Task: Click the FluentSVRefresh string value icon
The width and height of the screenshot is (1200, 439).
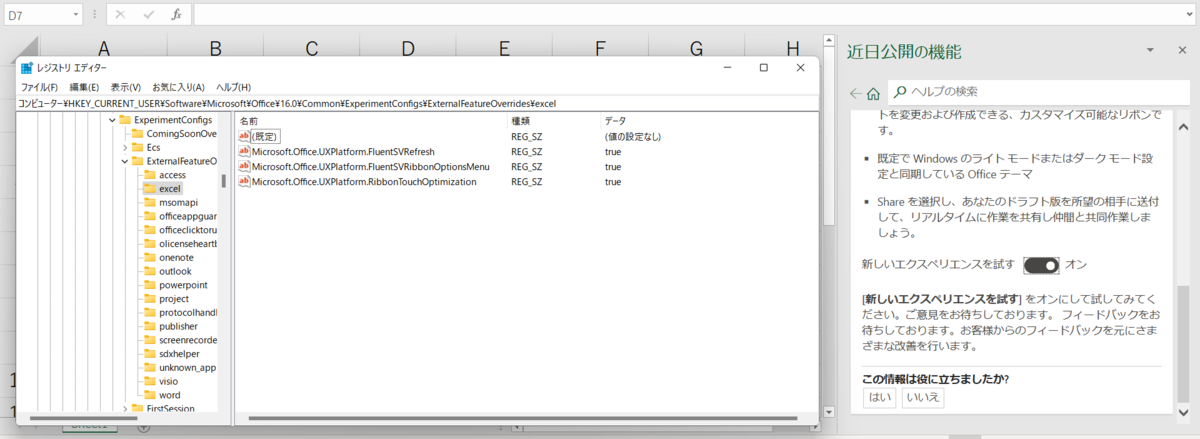Action: [x=244, y=151]
